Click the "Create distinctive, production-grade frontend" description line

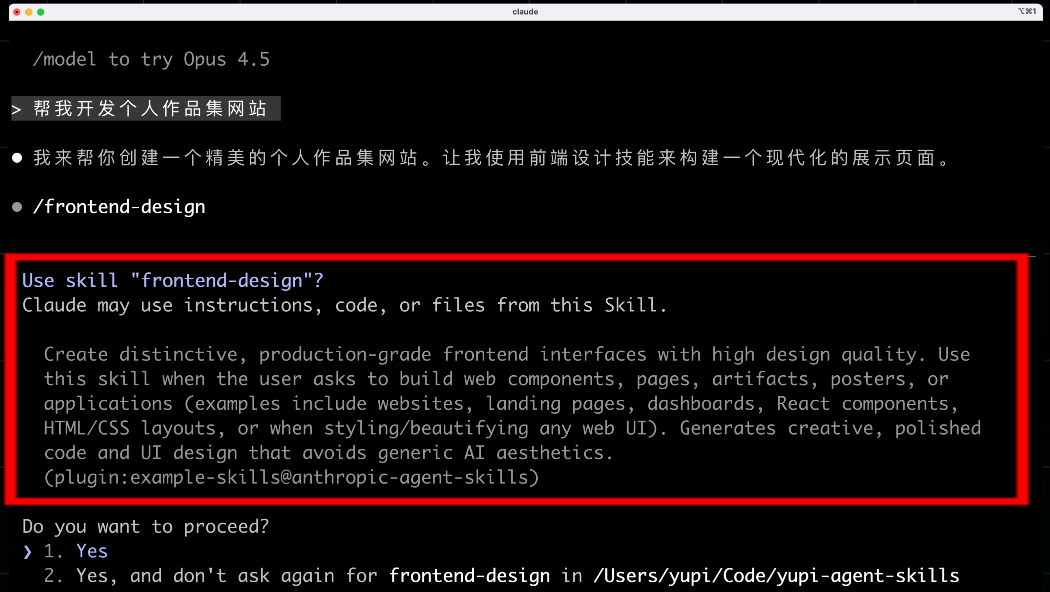pos(507,354)
